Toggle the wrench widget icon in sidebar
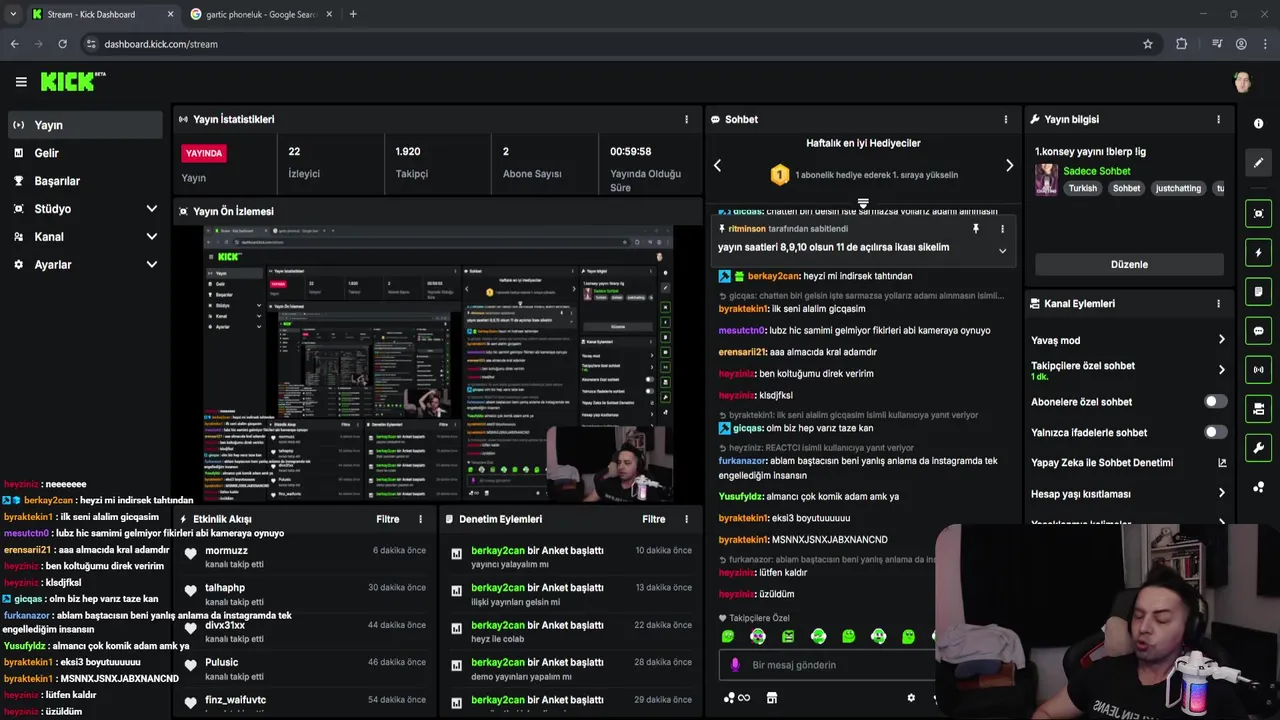The height and width of the screenshot is (720, 1280). pos(1258,447)
